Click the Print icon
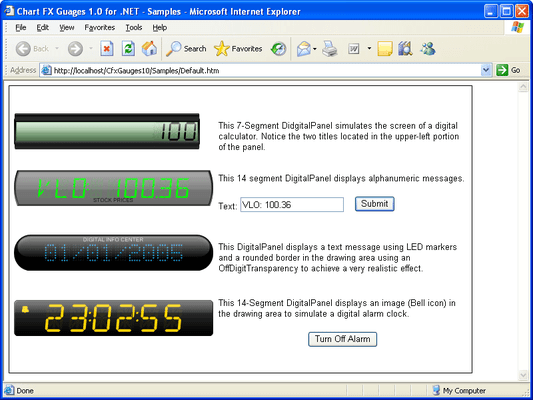The image size is (533, 400). 329,49
